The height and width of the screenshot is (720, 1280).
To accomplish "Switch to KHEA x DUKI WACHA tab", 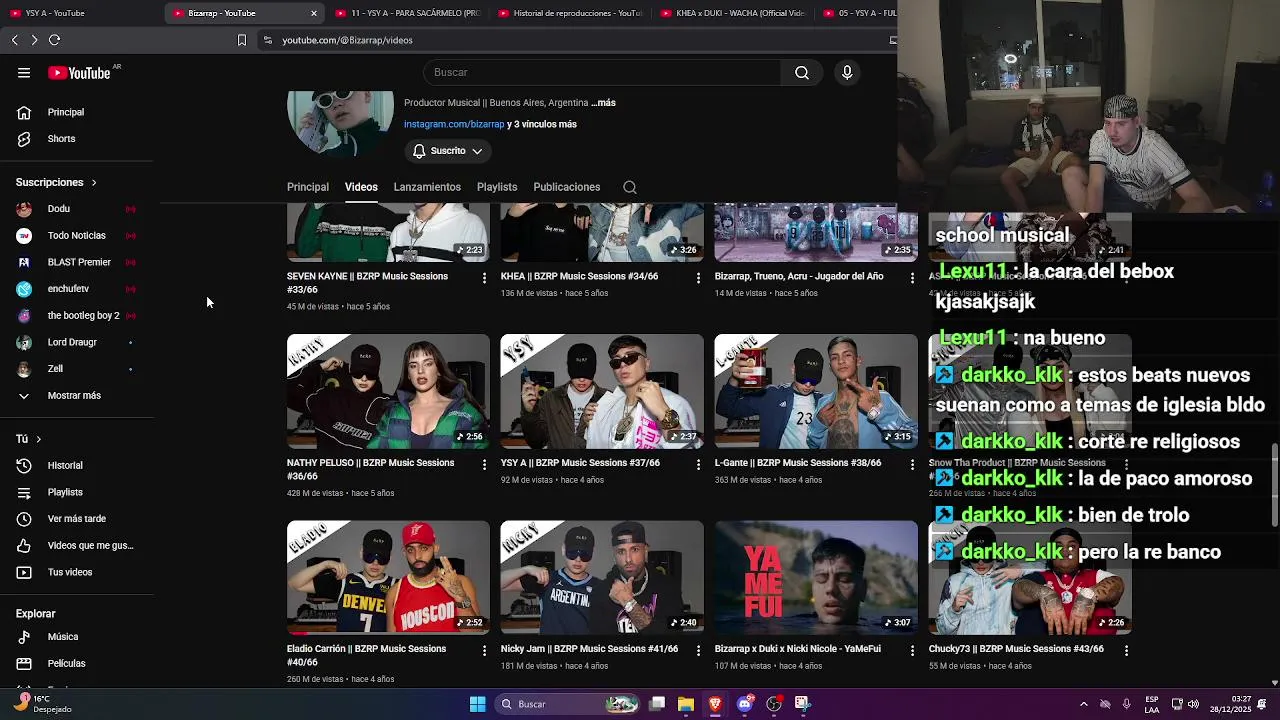I will click(x=732, y=13).
